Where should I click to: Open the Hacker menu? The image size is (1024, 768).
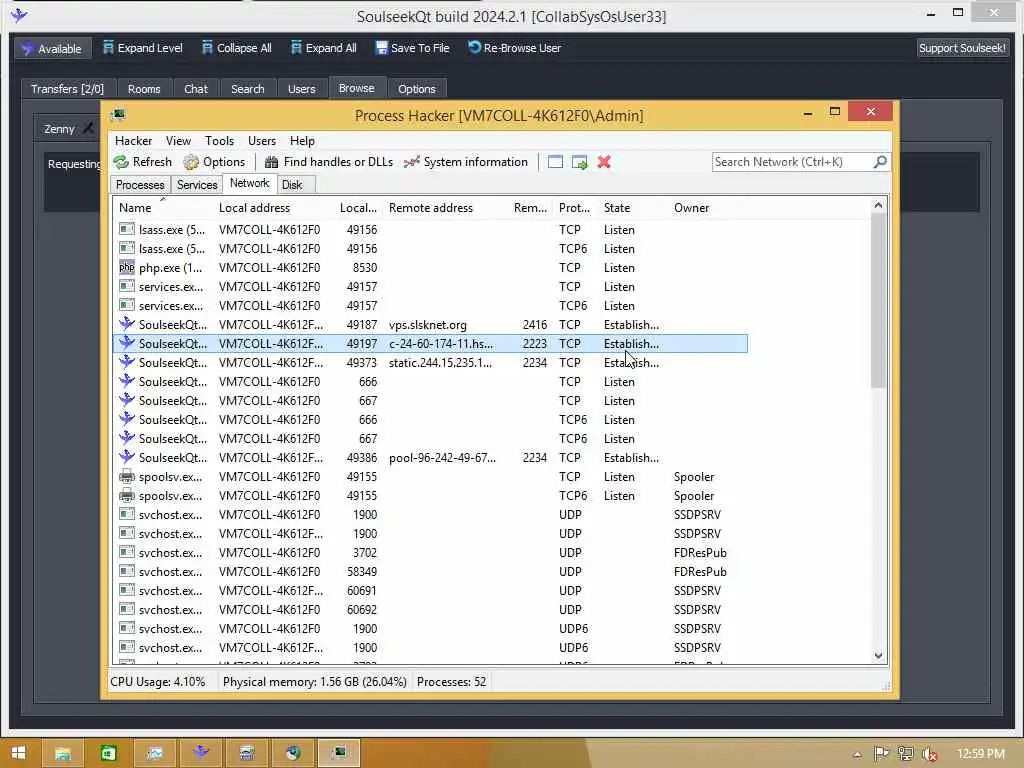click(x=133, y=141)
